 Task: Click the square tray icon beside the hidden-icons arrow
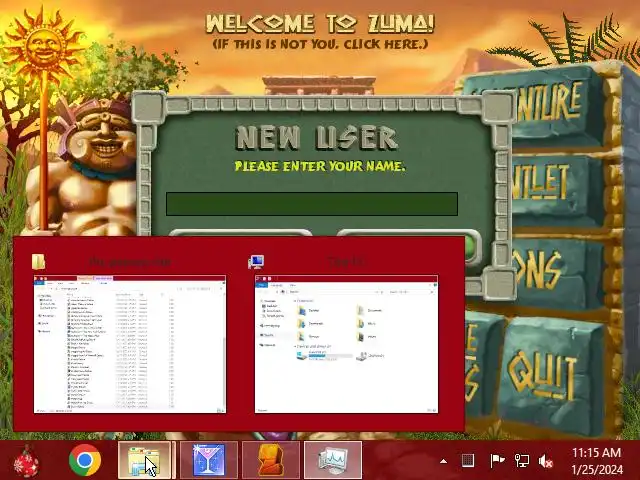click(x=468, y=461)
